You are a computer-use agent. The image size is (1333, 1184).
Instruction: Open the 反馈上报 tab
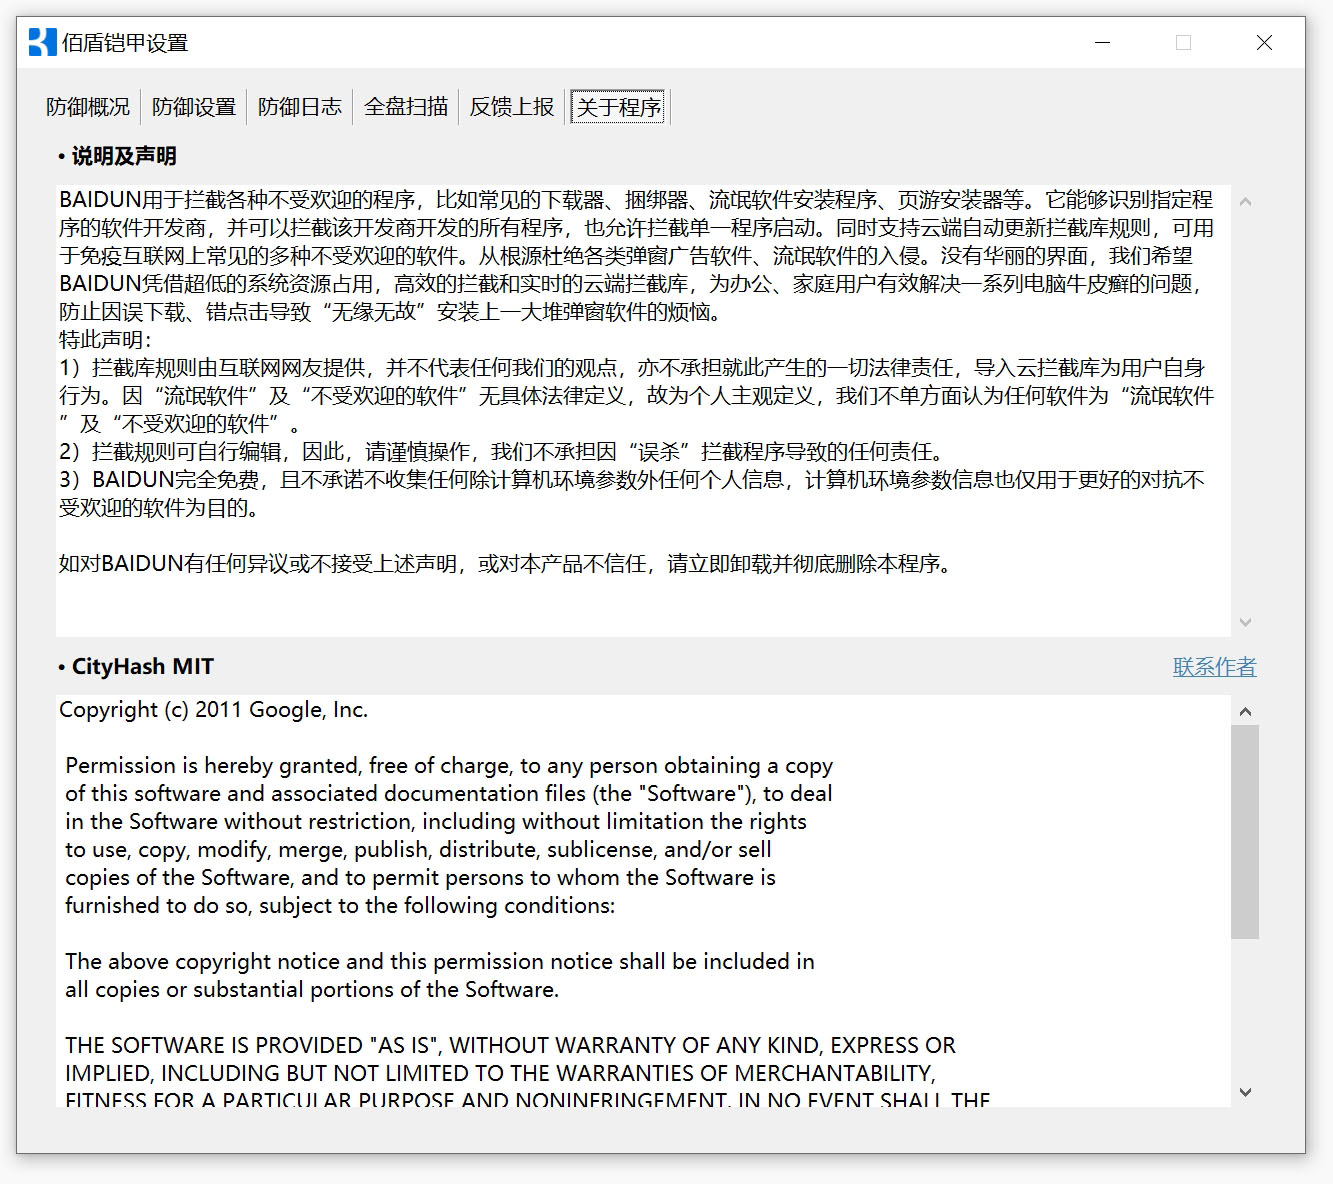512,107
